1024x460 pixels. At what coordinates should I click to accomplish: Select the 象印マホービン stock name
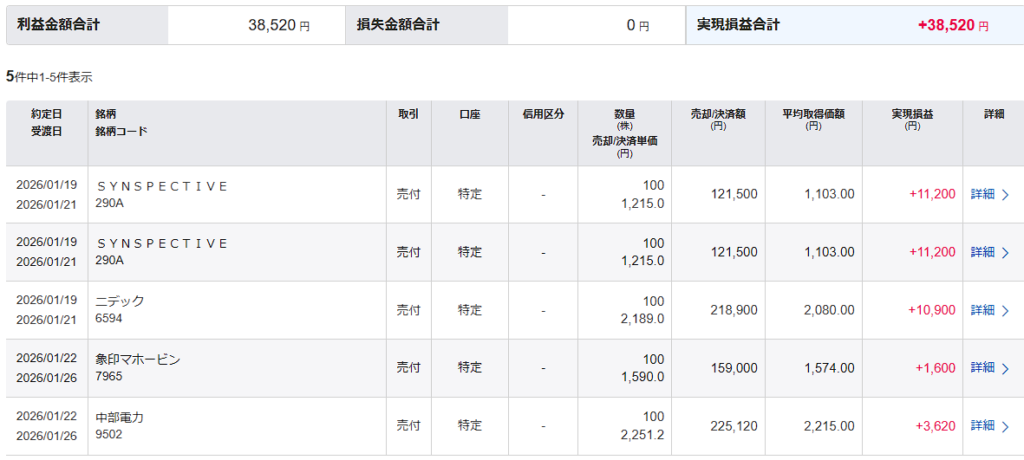point(138,359)
